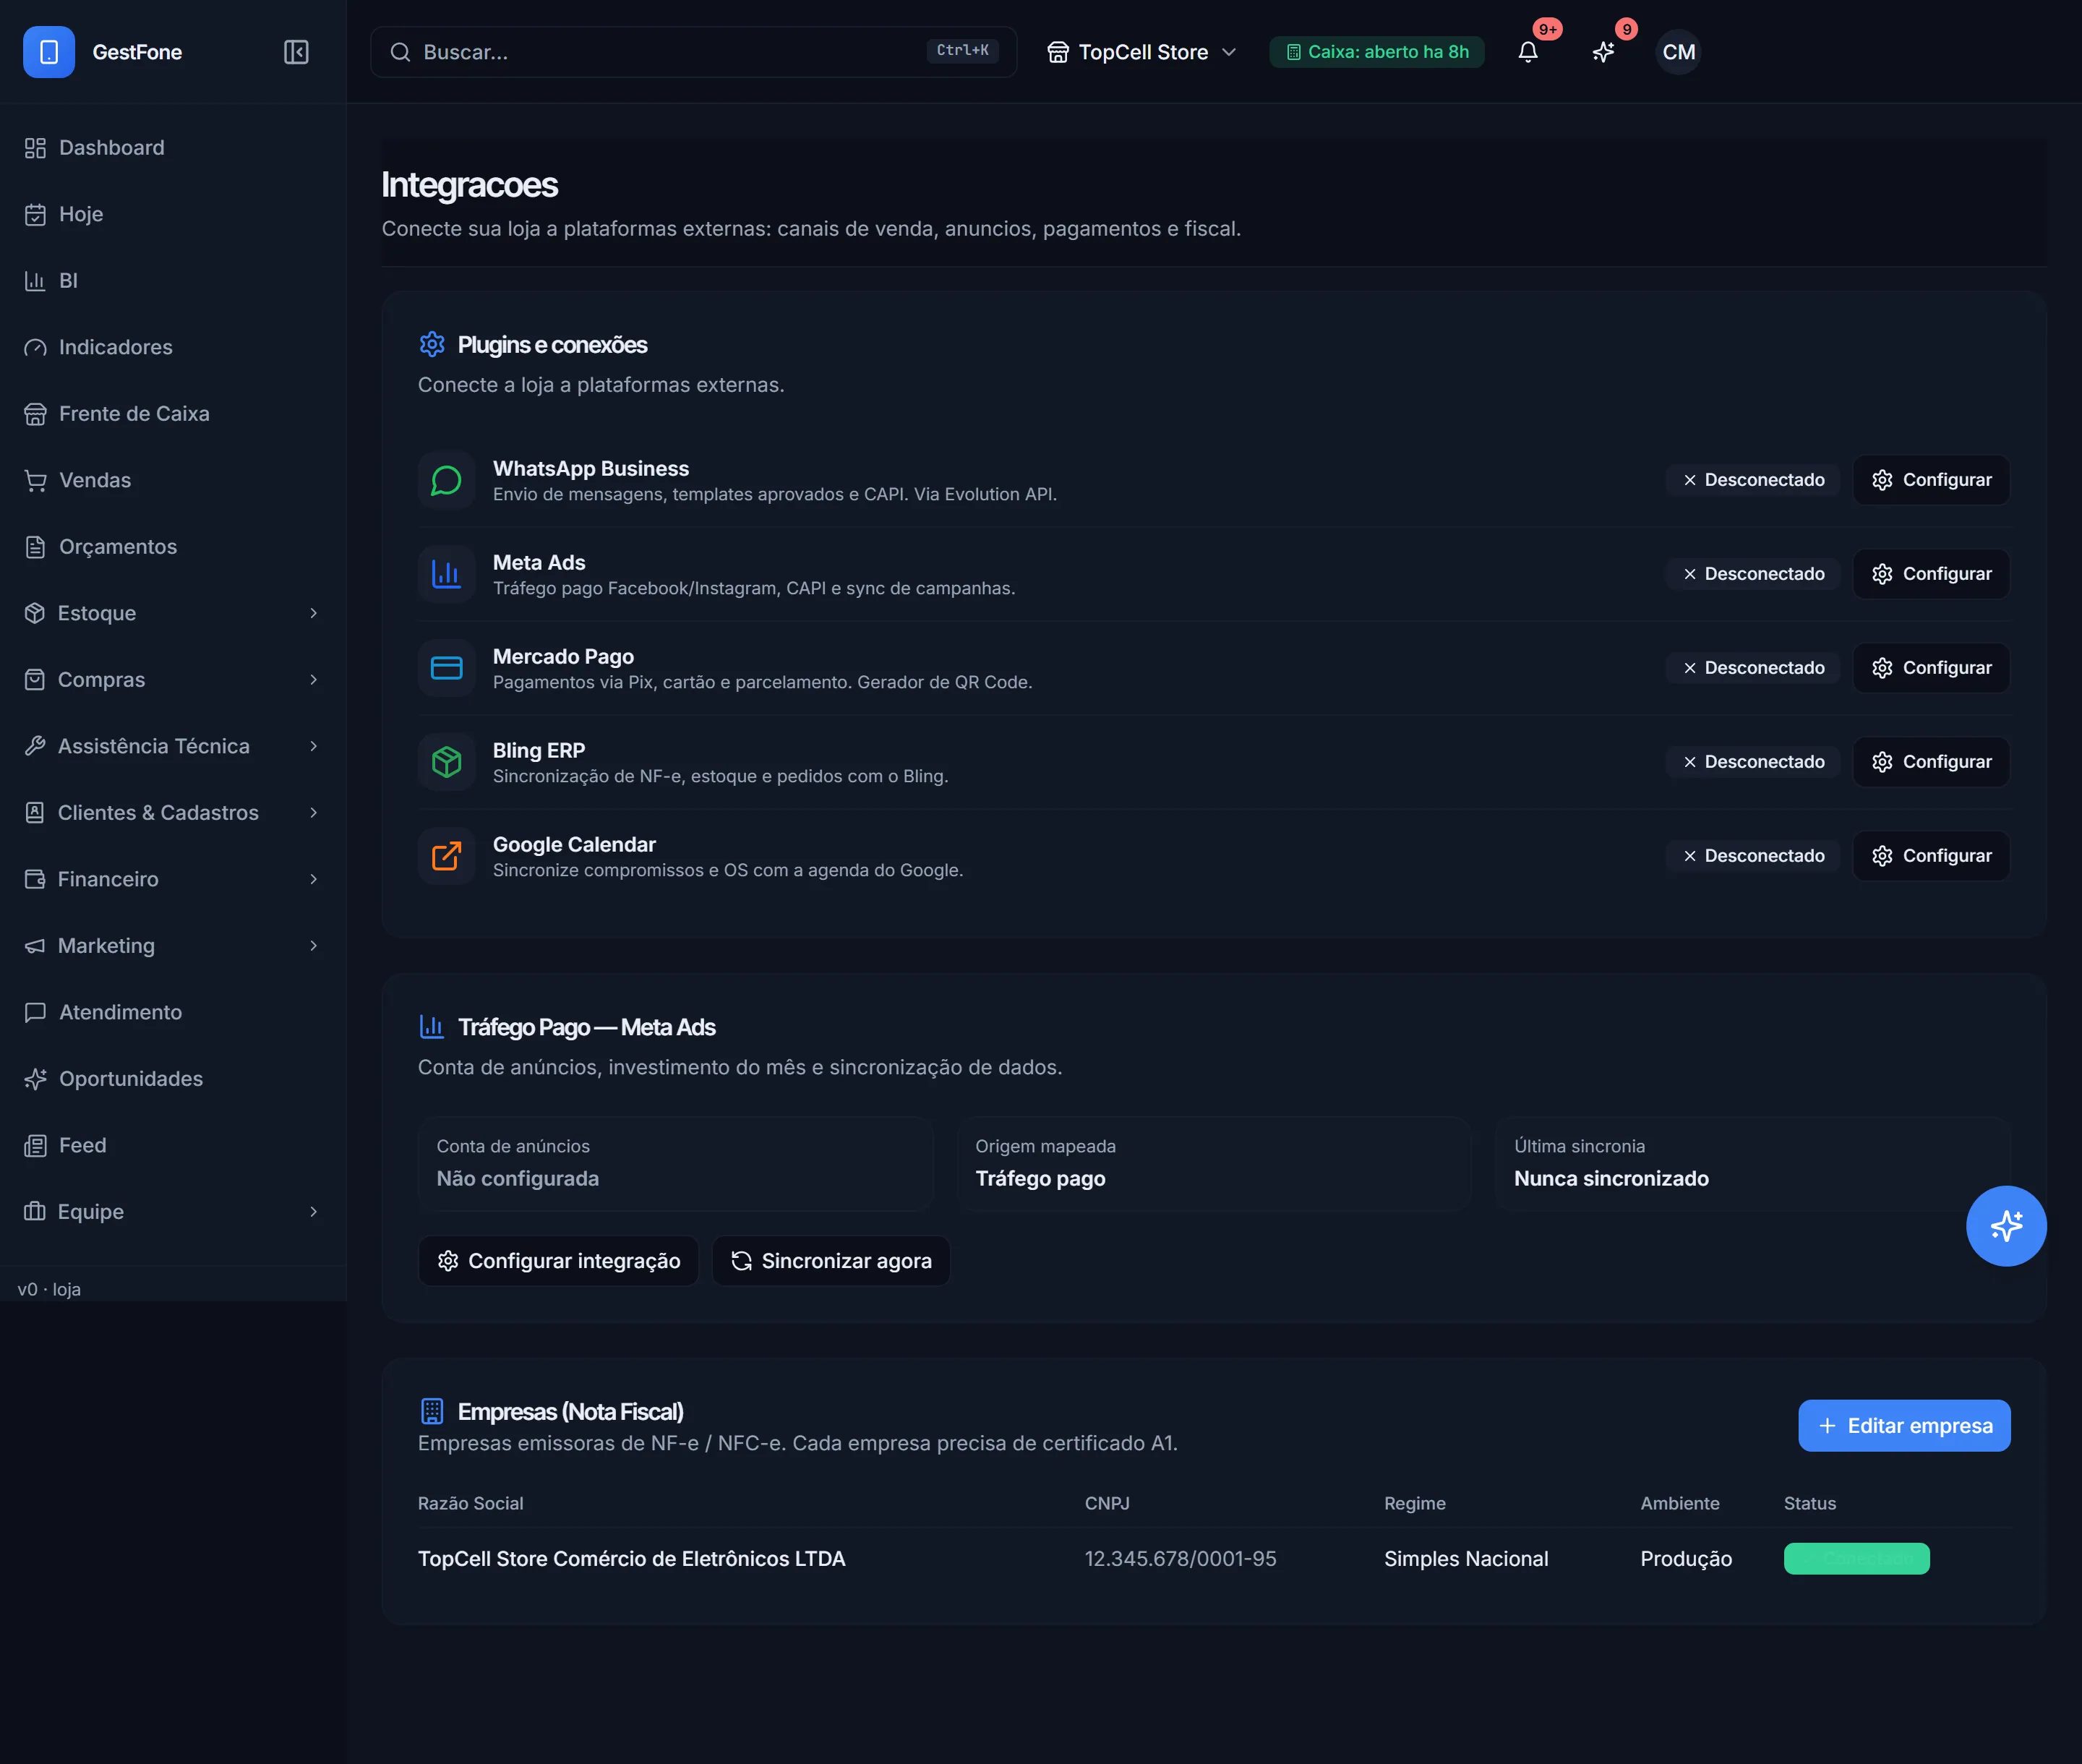
Task: Click Configurar for Mercado Pago
Action: [x=1931, y=668]
